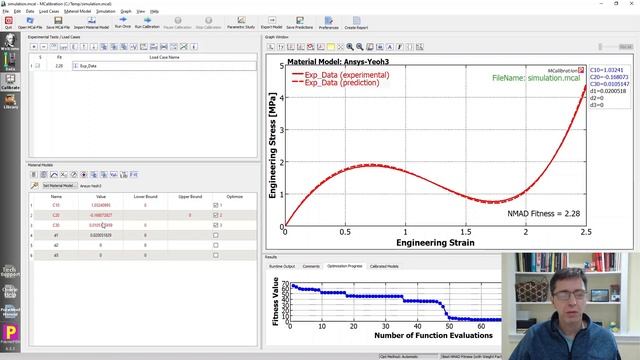Select the Optimization Progress tab
Screen dimensions: 640x360
point(344,266)
